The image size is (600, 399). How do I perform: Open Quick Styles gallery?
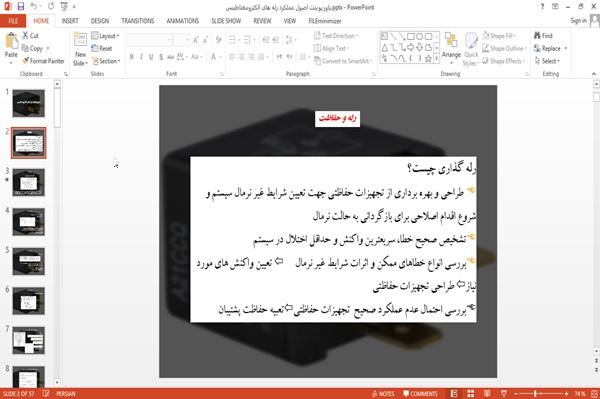[471, 50]
